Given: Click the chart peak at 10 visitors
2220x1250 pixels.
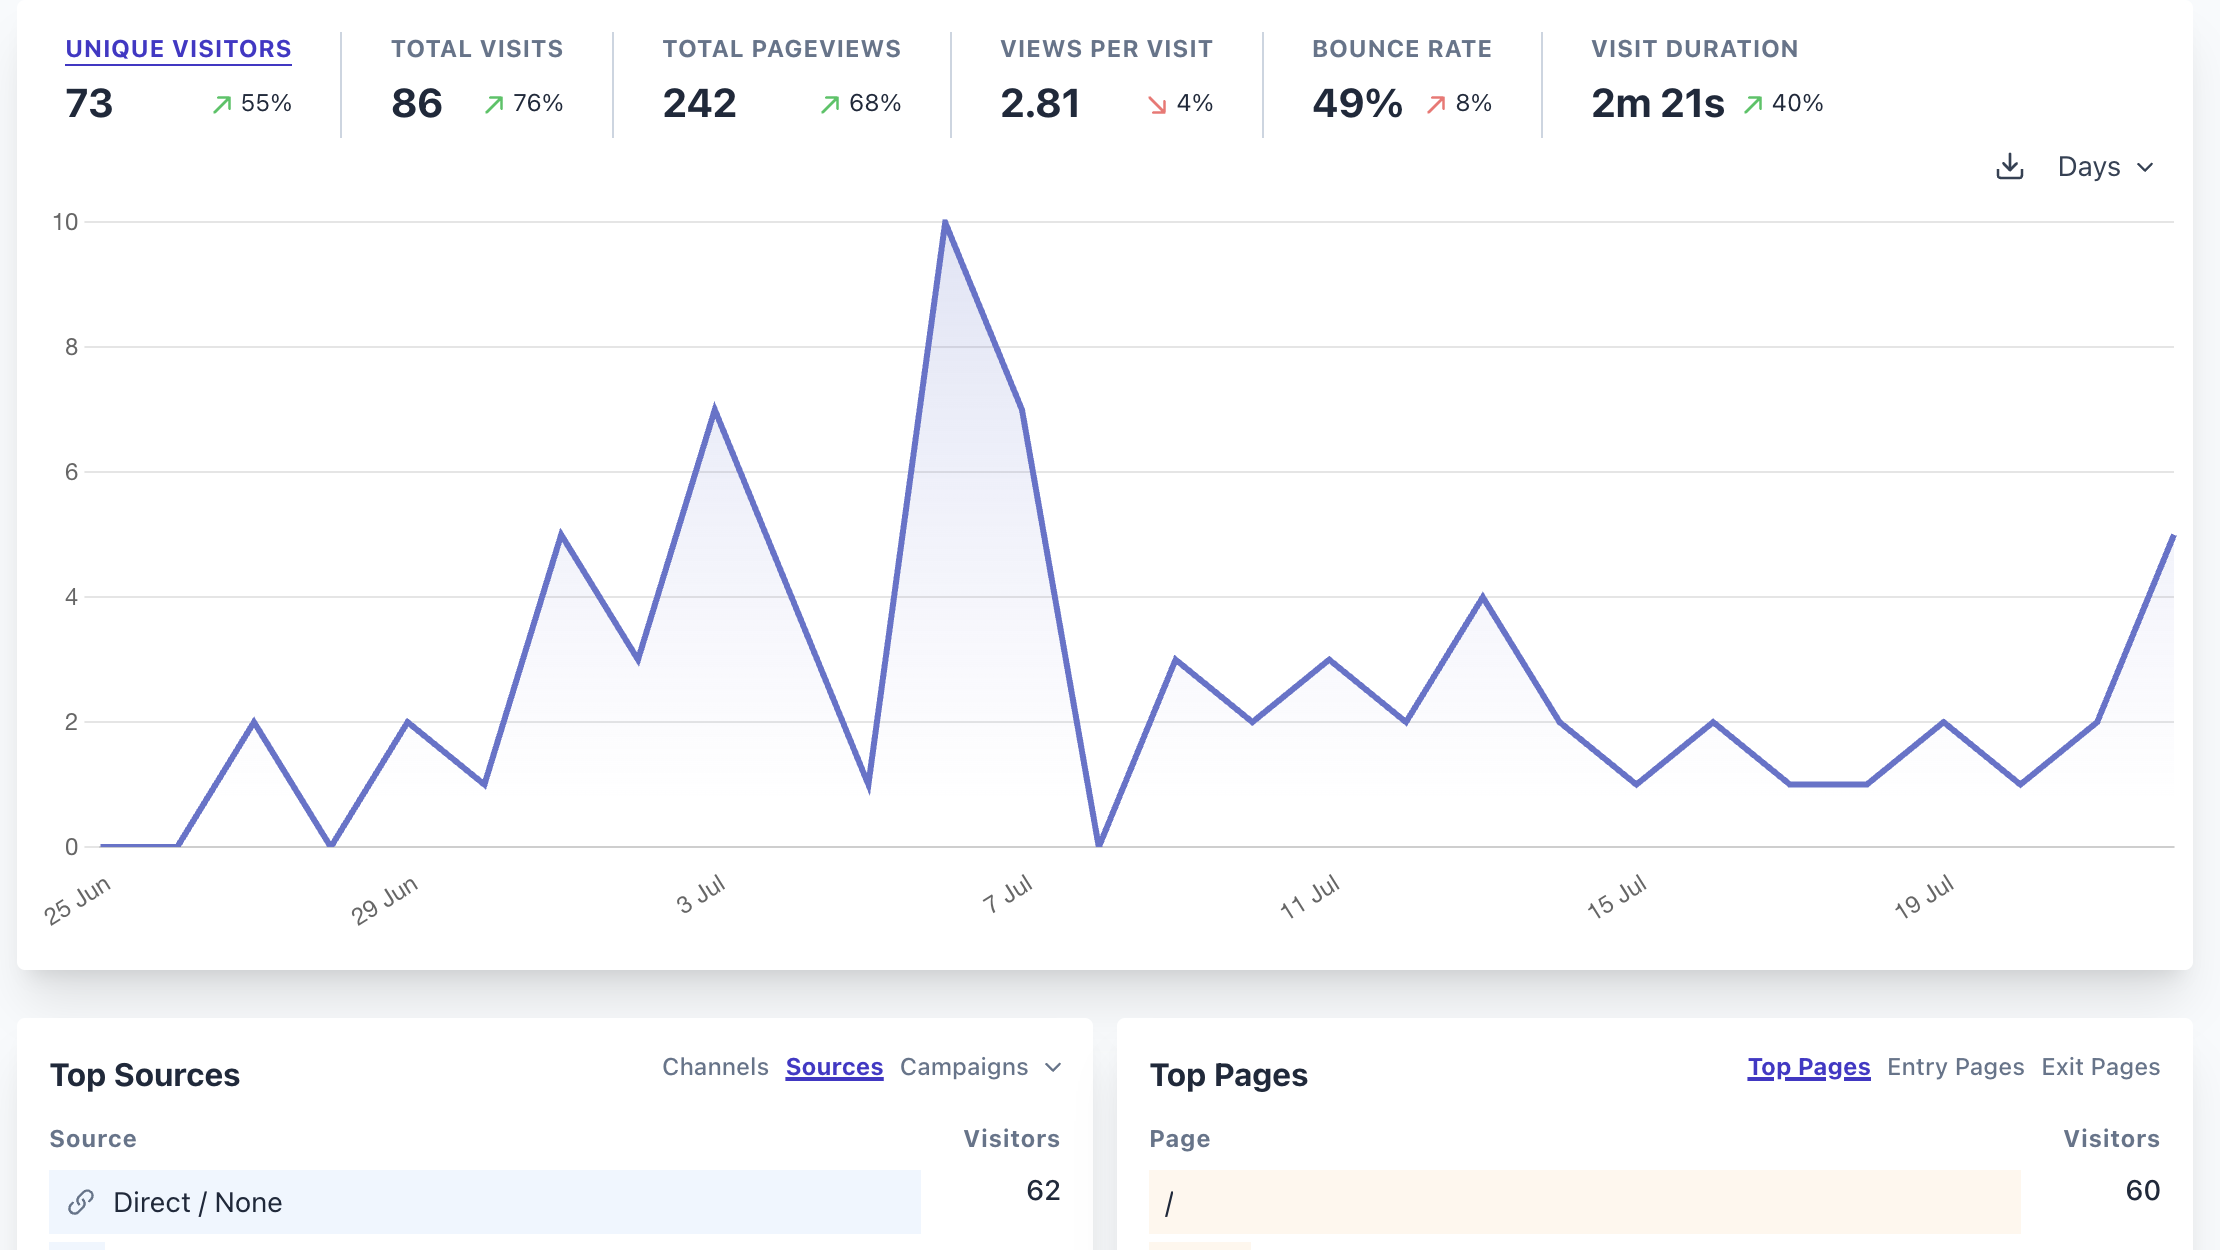Looking at the screenshot, I should pos(945,222).
